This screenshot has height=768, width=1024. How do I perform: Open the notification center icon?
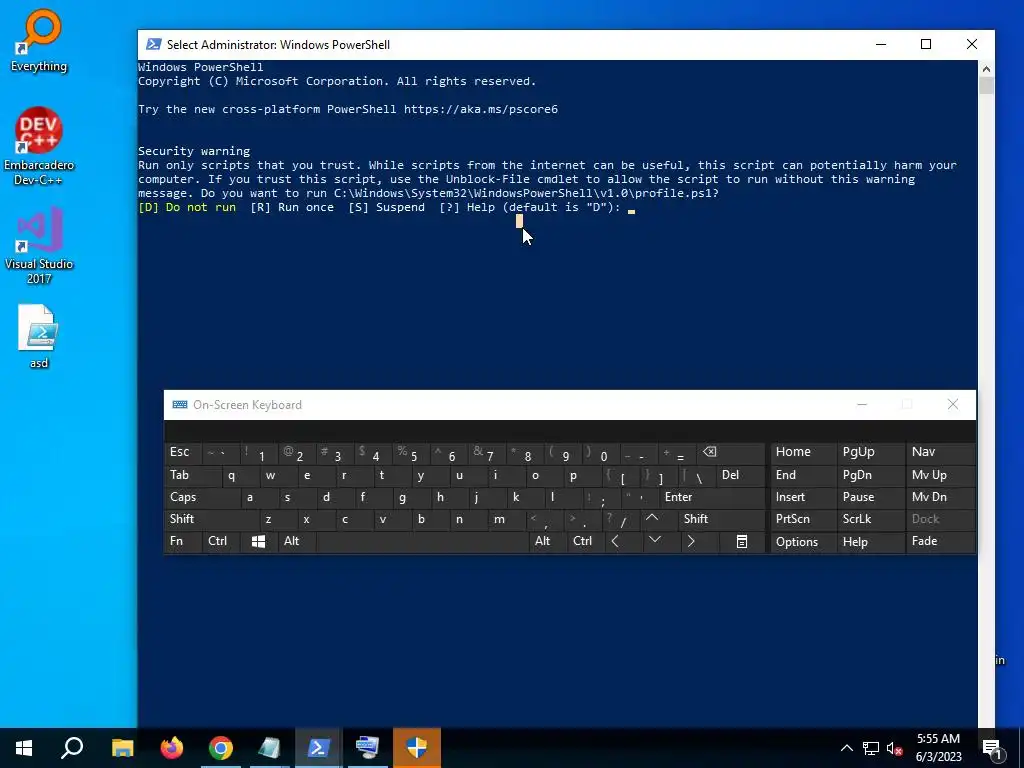click(x=991, y=748)
